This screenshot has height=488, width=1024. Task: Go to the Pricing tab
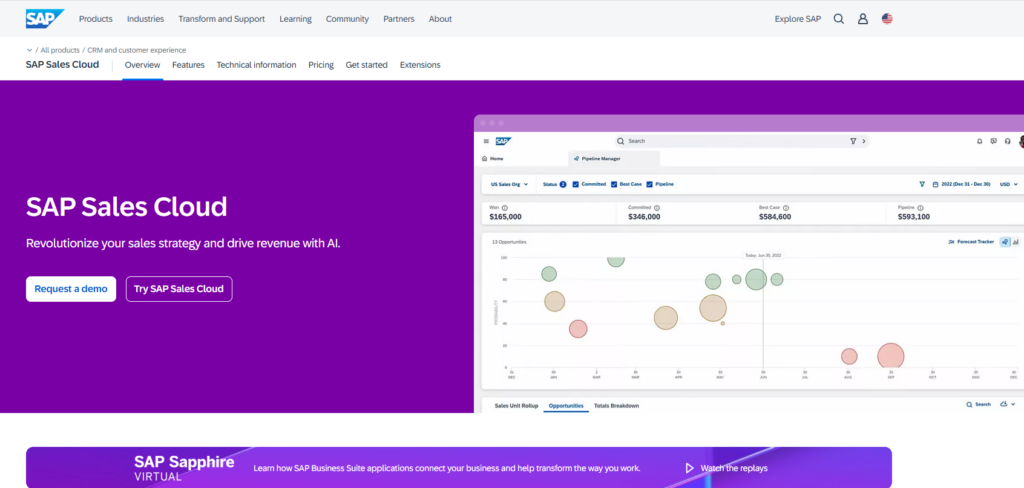pos(321,65)
